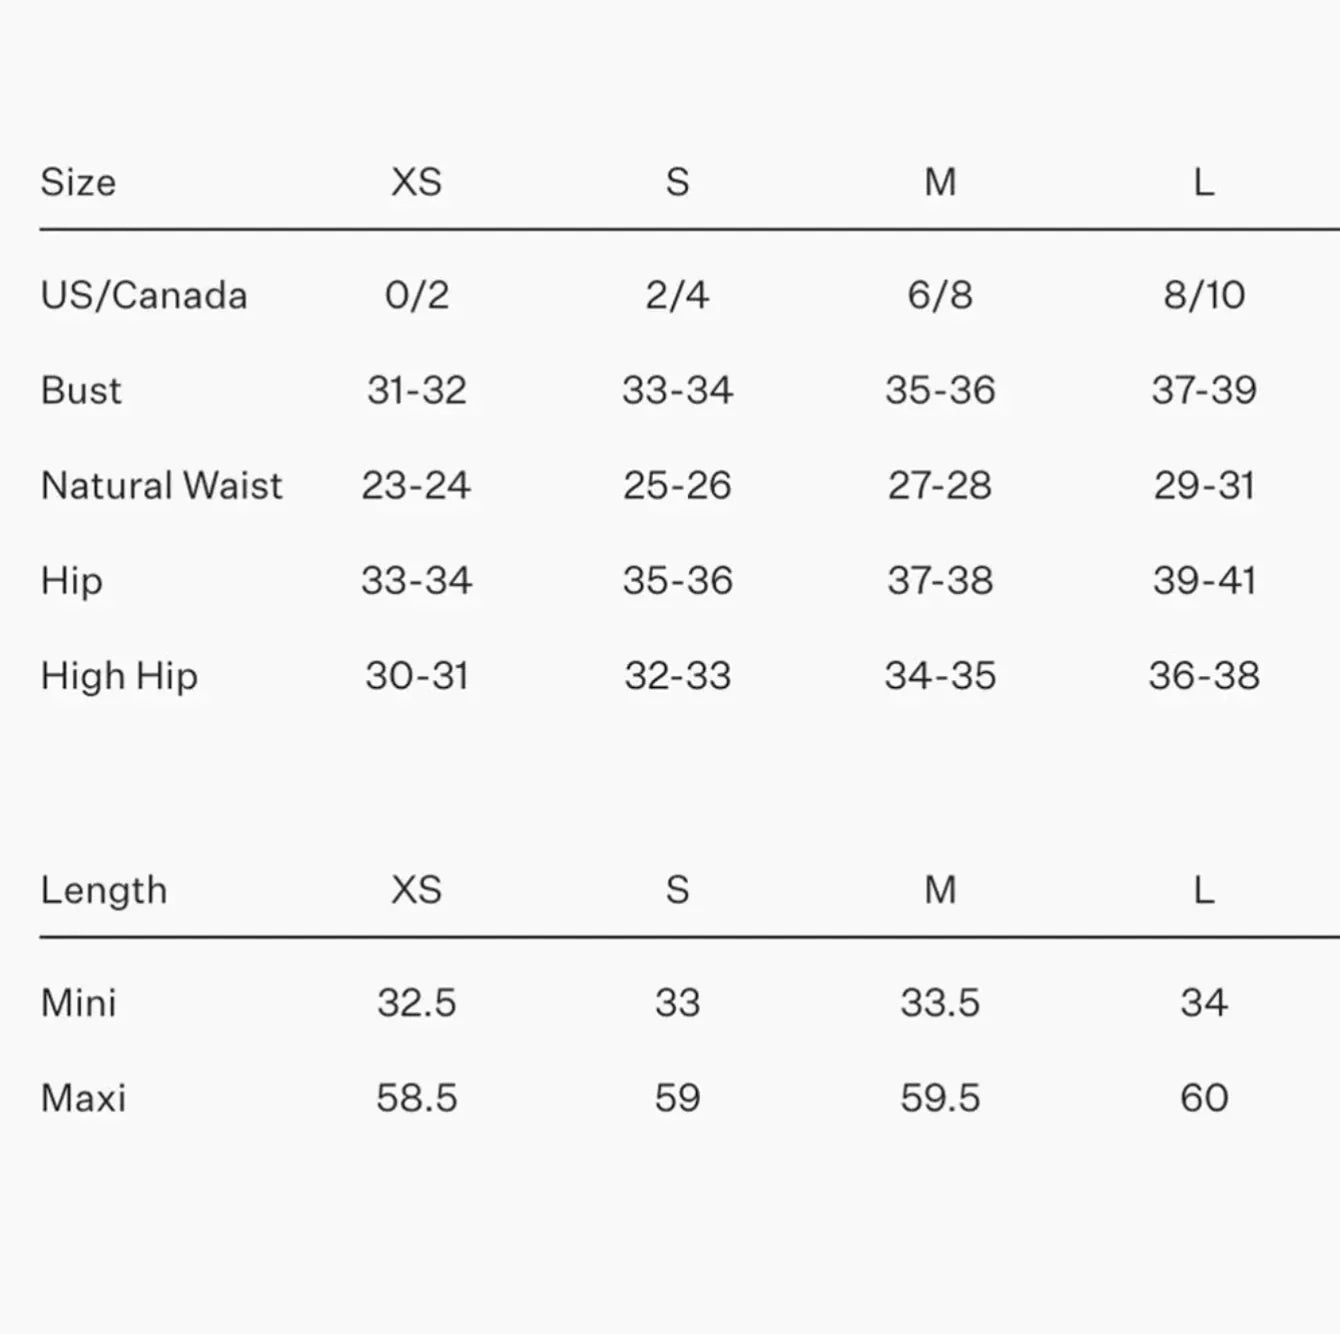Click the 37-38 hip measurement

click(x=940, y=580)
